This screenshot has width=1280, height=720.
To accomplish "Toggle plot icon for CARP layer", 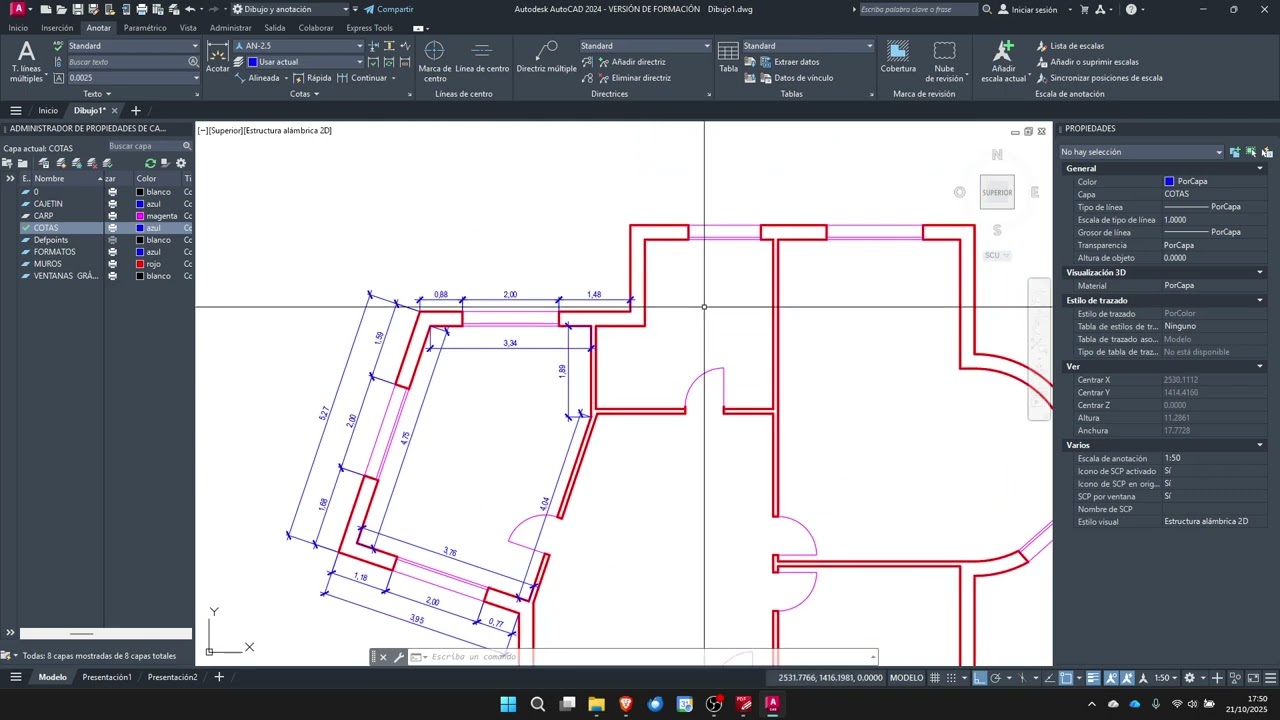I will point(112,216).
